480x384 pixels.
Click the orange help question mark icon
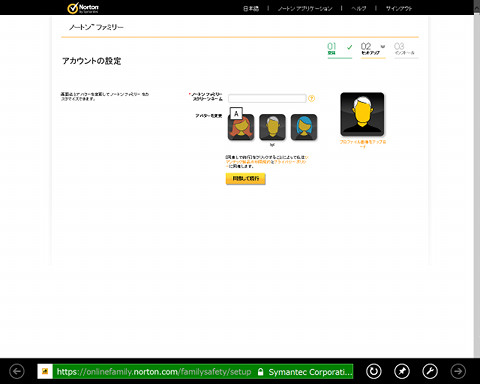pyautogui.click(x=311, y=98)
